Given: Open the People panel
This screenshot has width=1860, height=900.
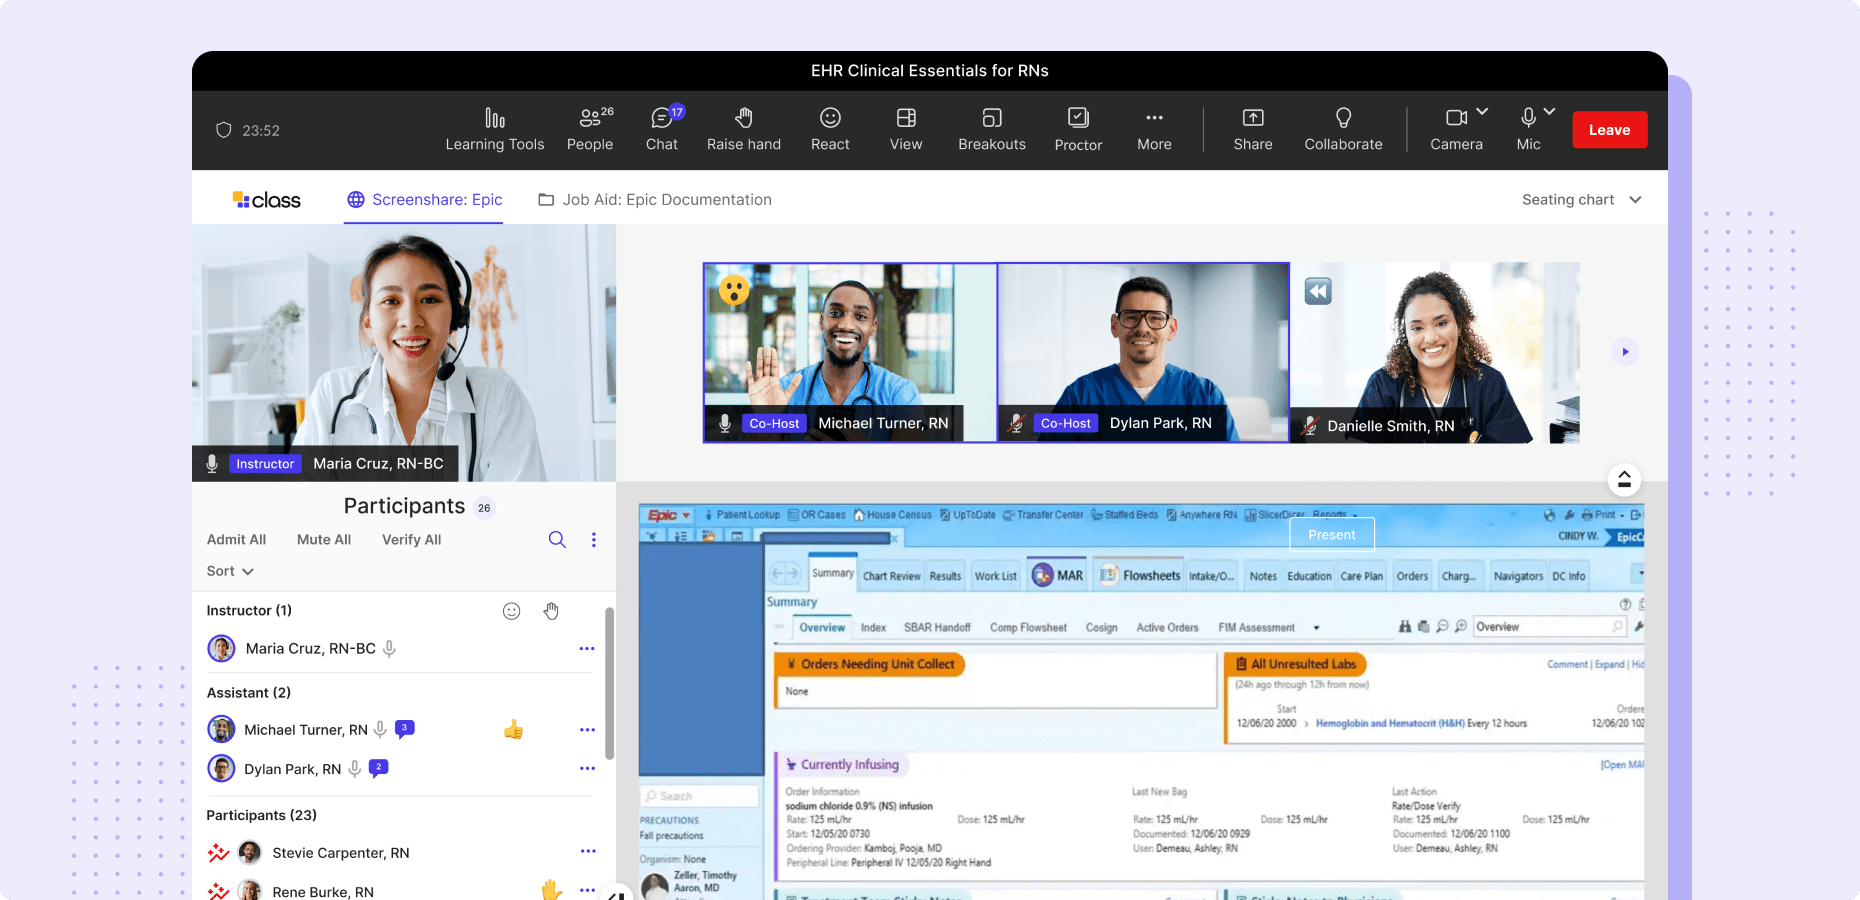Looking at the screenshot, I should pyautogui.click(x=590, y=128).
